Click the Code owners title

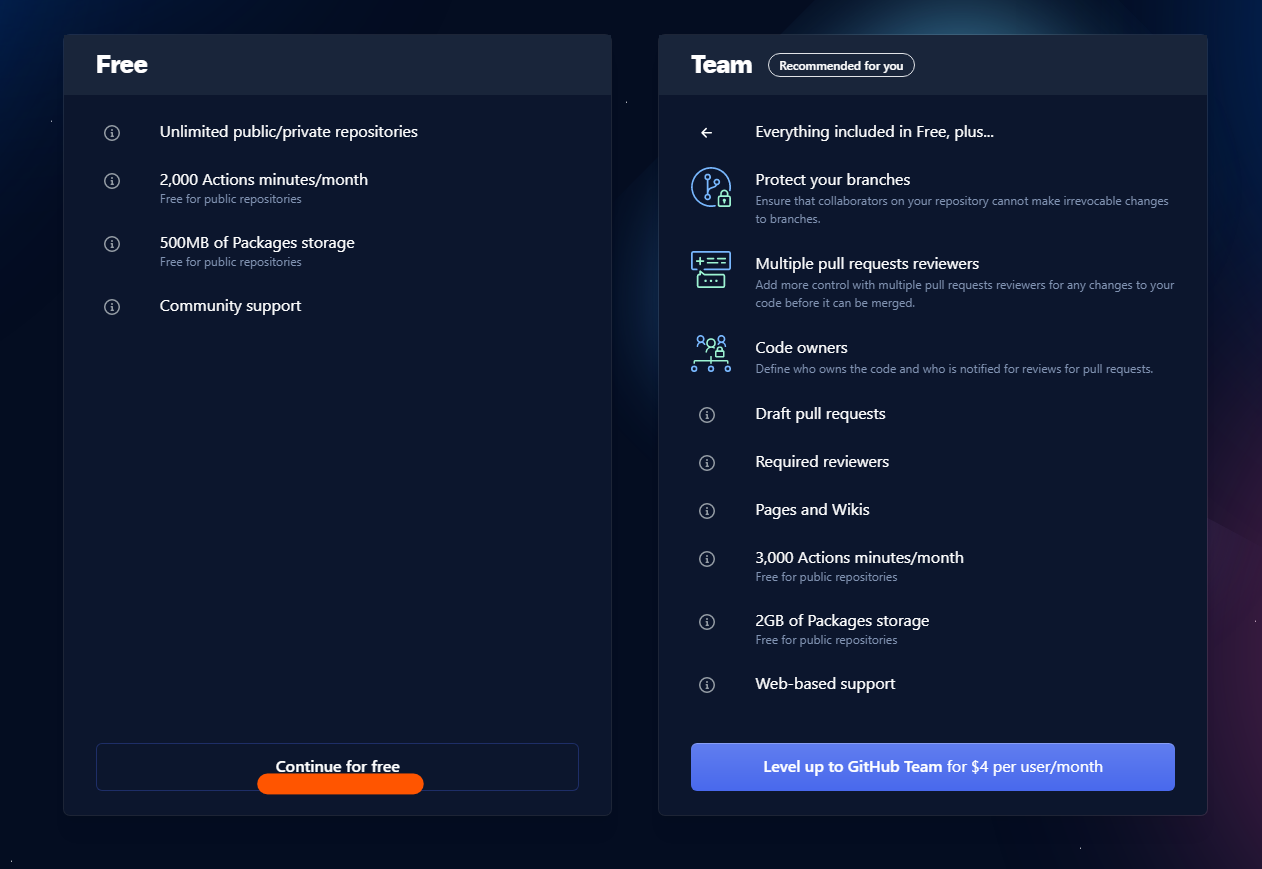click(x=801, y=348)
